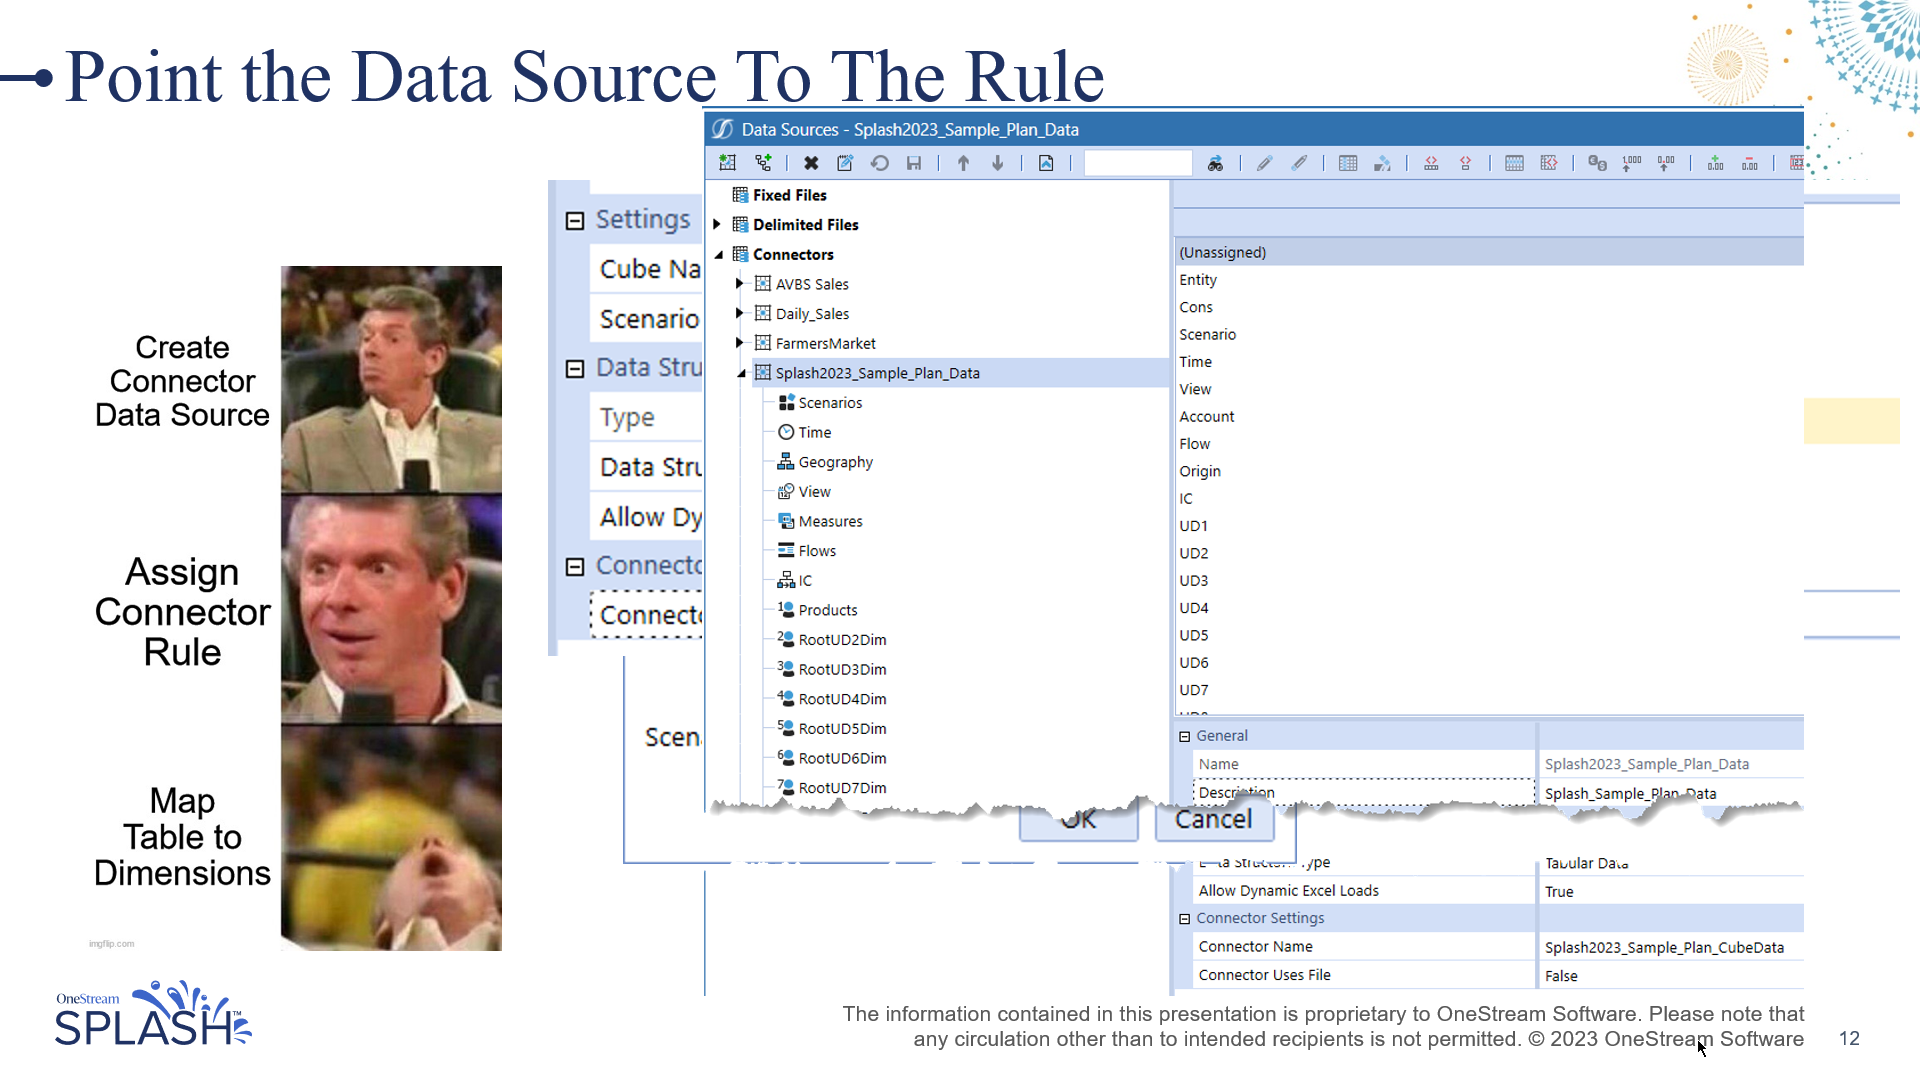This screenshot has height=1080, width=1920.
Task: Select the RootUD7Dim tree item
Action: (x=842, y=788)
